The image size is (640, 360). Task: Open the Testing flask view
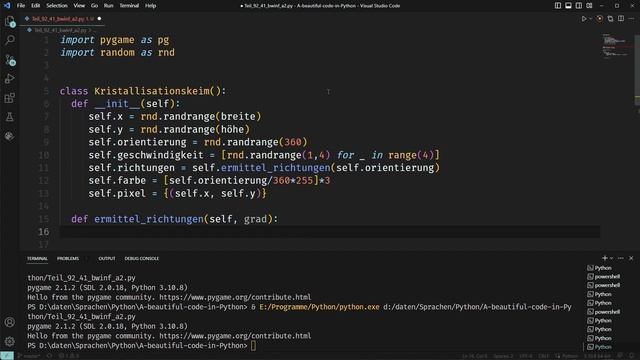(10, 117)
